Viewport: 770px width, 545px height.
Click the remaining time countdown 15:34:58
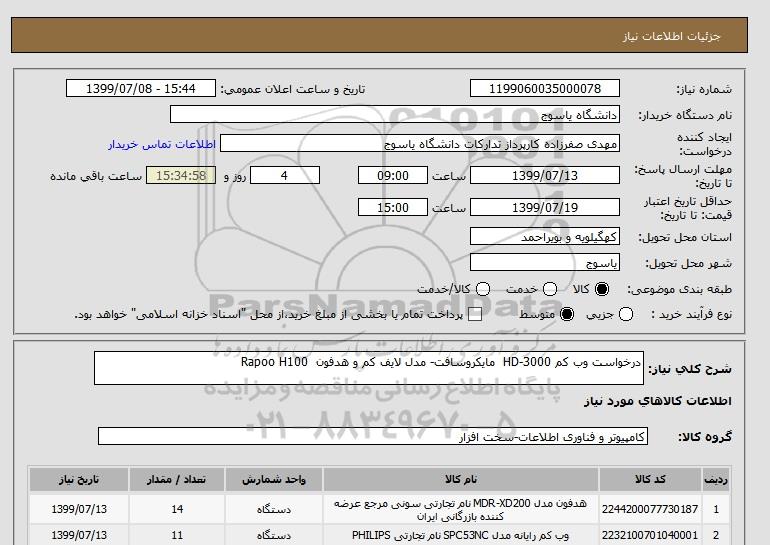(181, 175)
